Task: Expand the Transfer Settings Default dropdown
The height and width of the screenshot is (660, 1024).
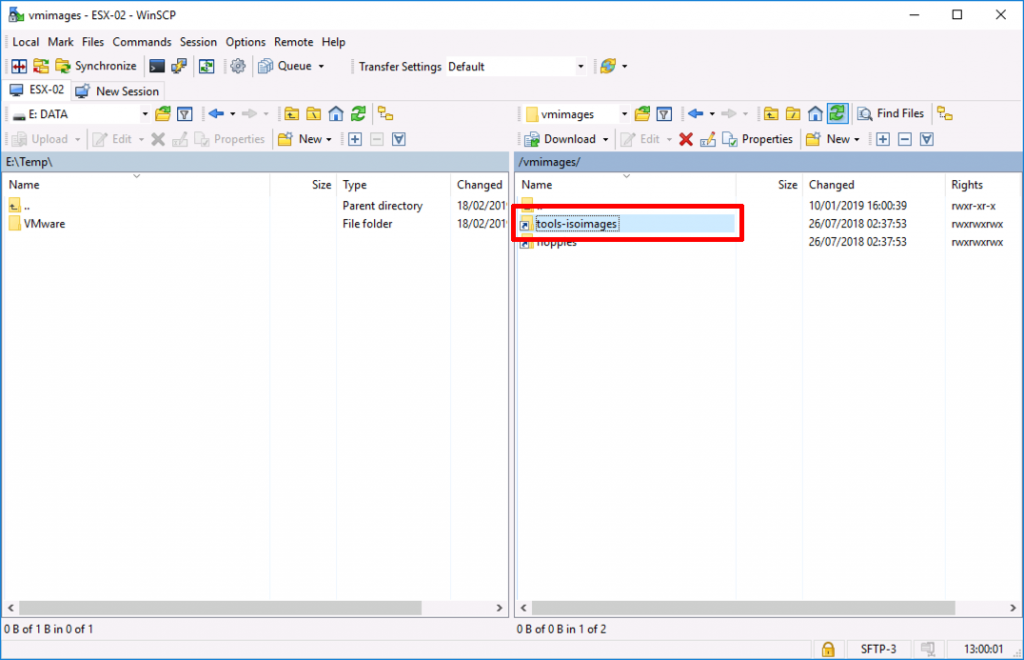Action: click(x=580, y=67)
